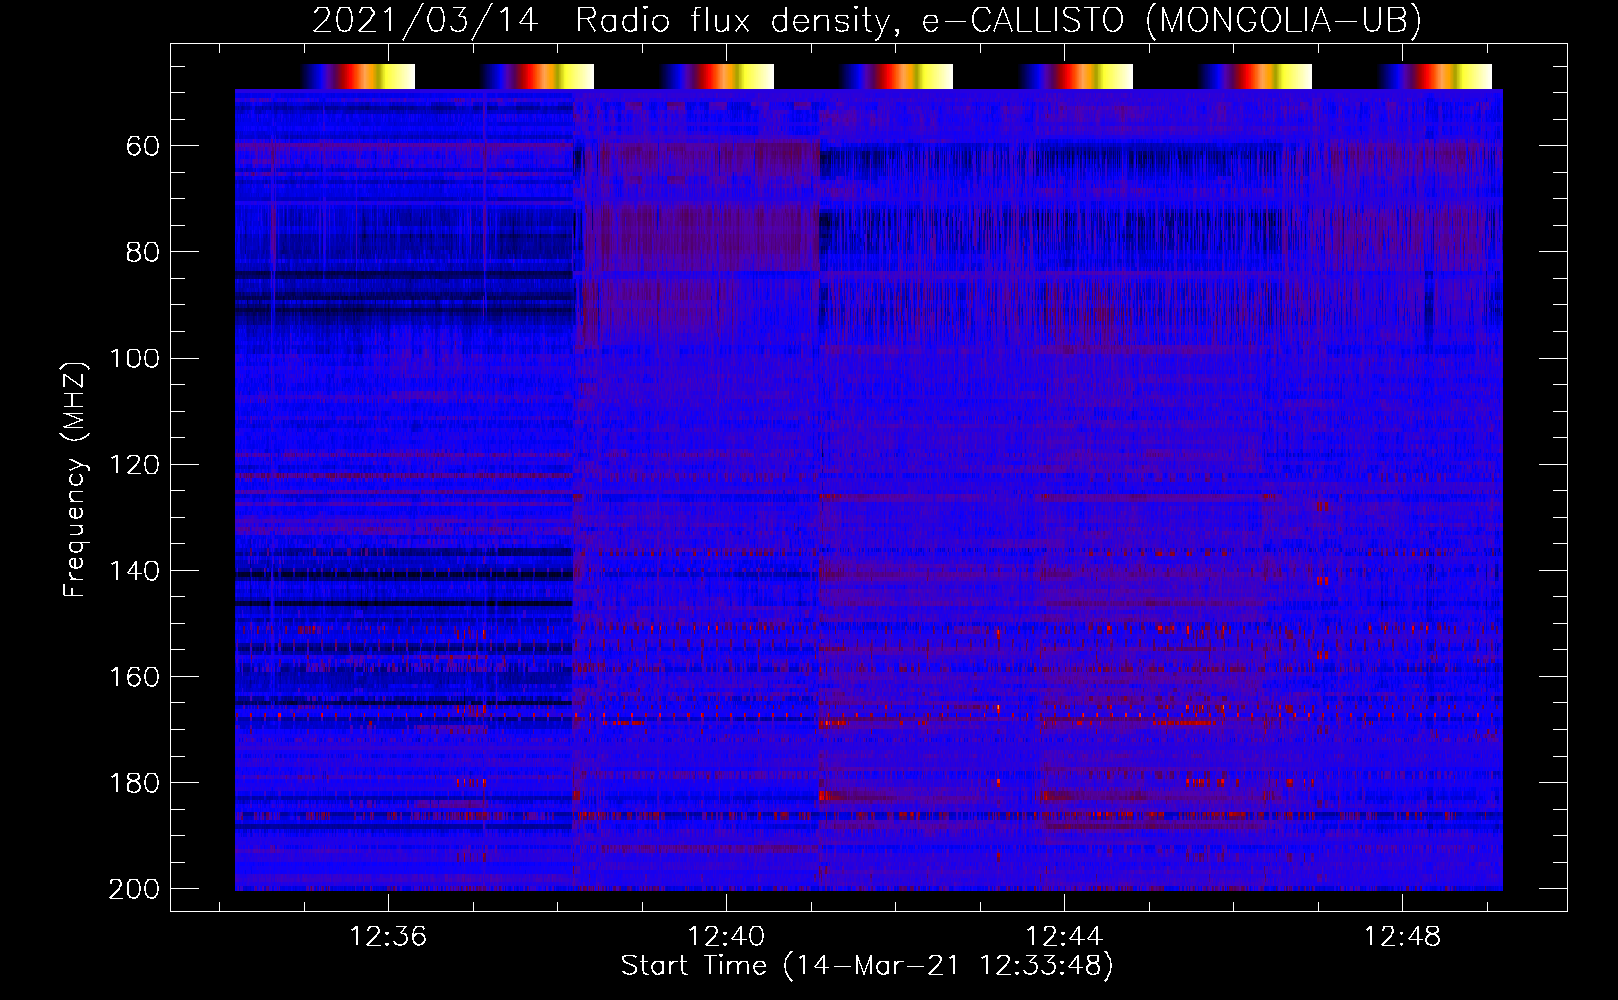Click the 120 MHz frequency tick label

pos(134,465)
